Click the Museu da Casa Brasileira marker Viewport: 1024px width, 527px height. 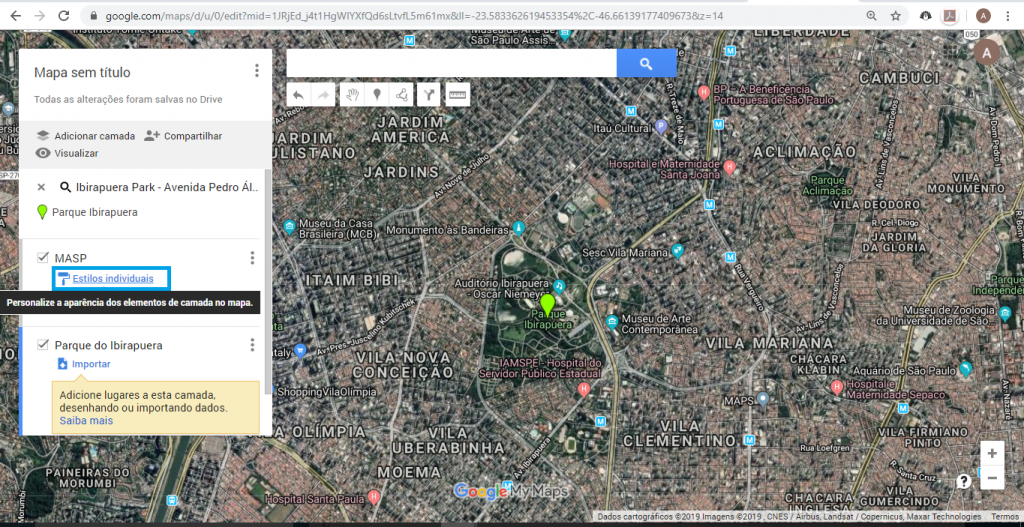[290, 227]
